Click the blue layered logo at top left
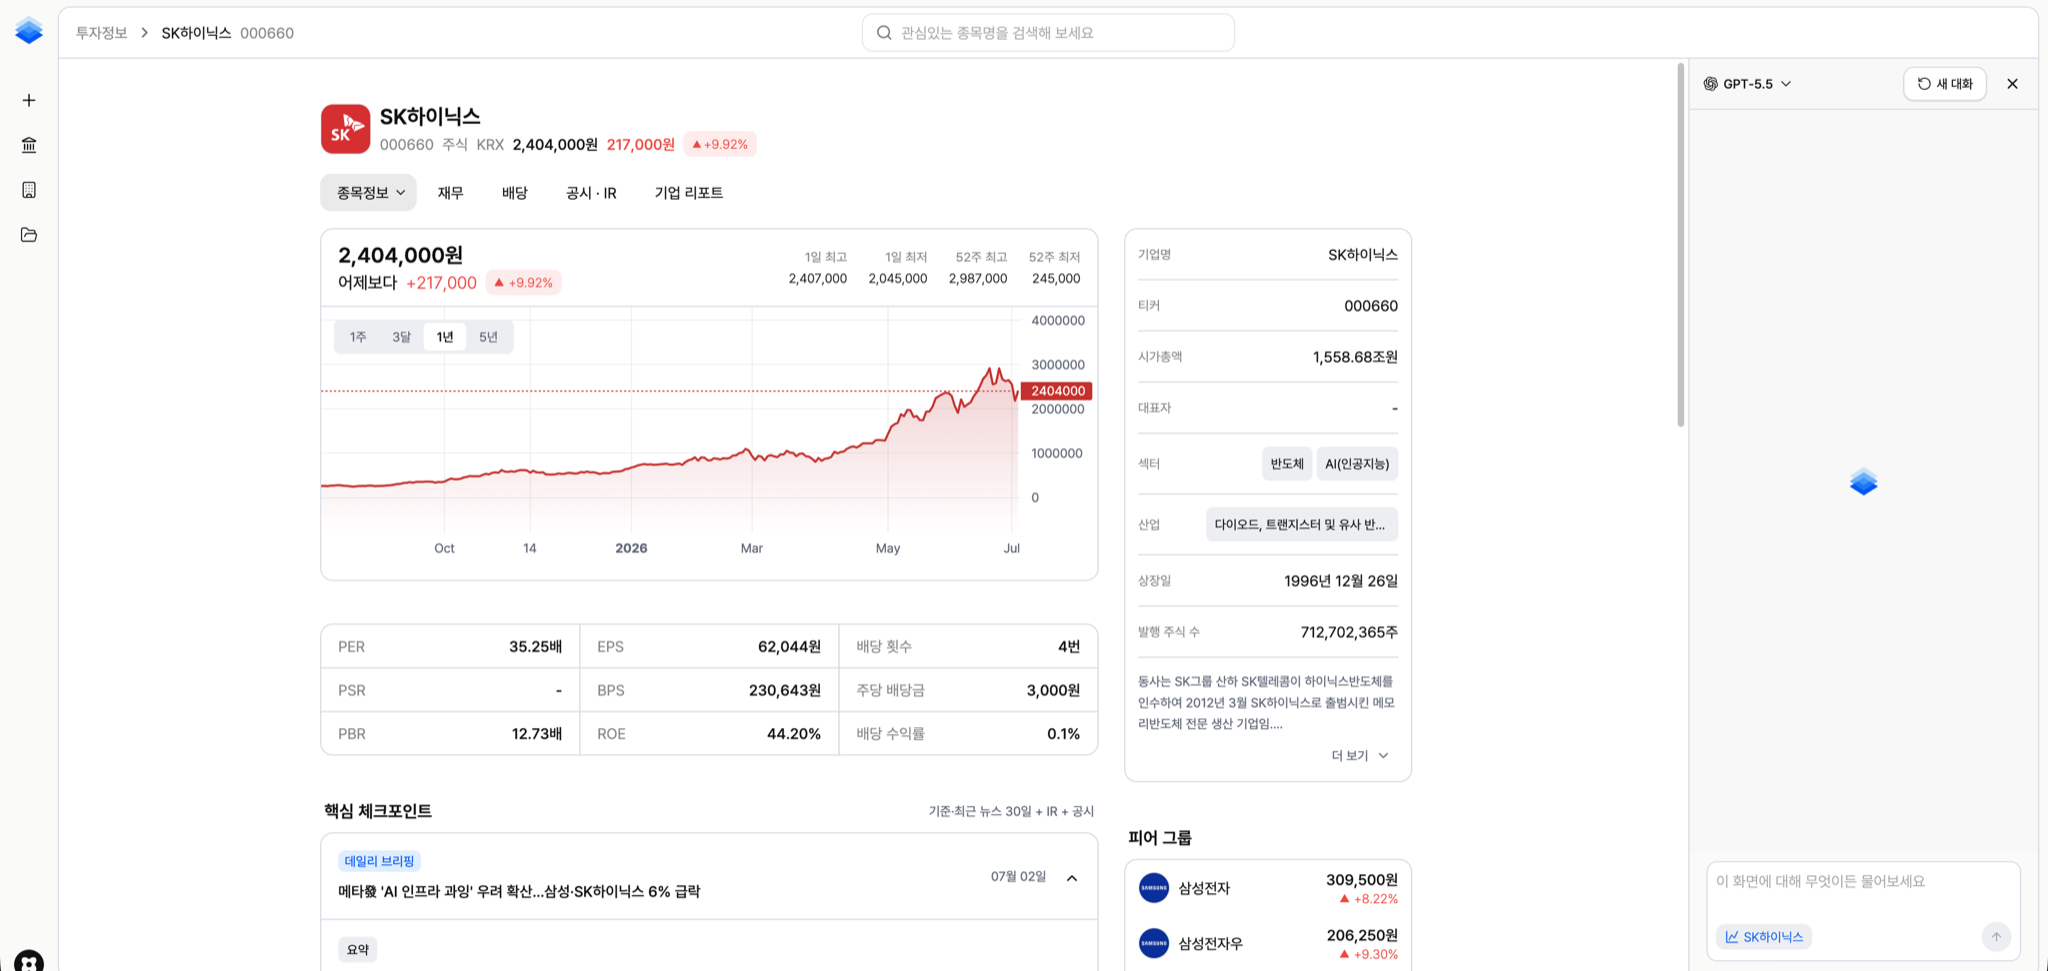This screenshot has width=2048, height=971. [x=29, y=31]
